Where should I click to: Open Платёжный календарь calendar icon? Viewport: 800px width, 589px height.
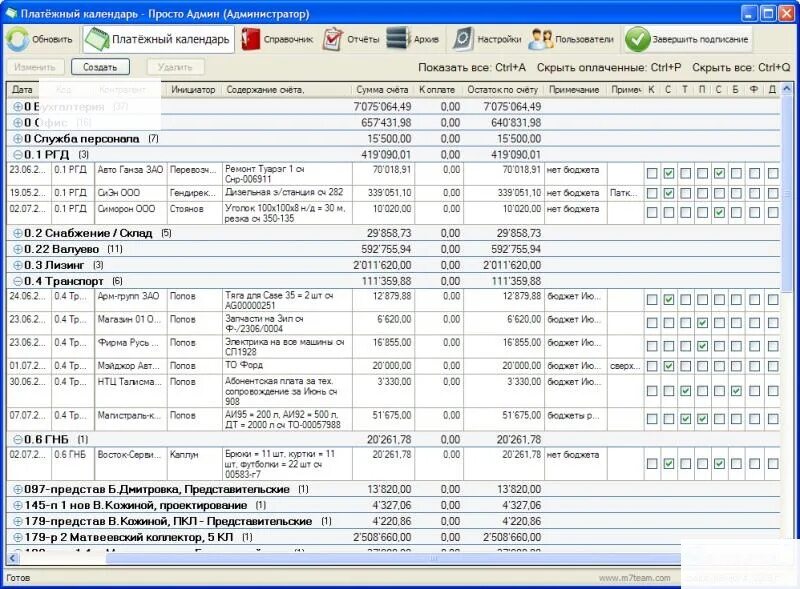pyautogui.click(x=96, y=39)
